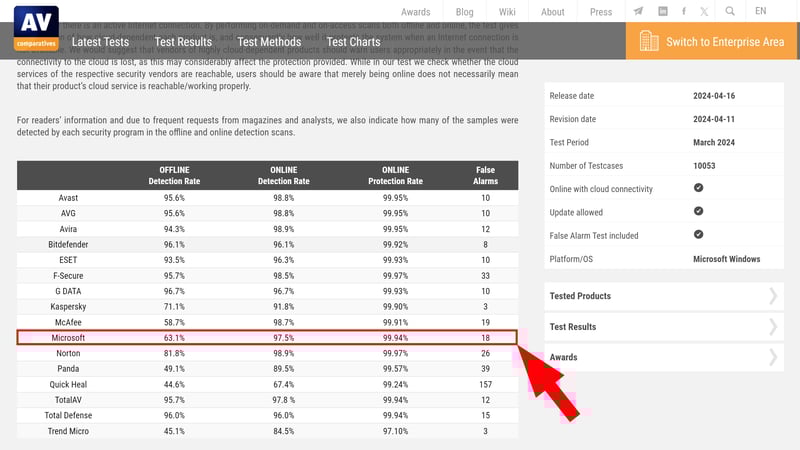Open the Facebook icon in header

tap(684, 11)
